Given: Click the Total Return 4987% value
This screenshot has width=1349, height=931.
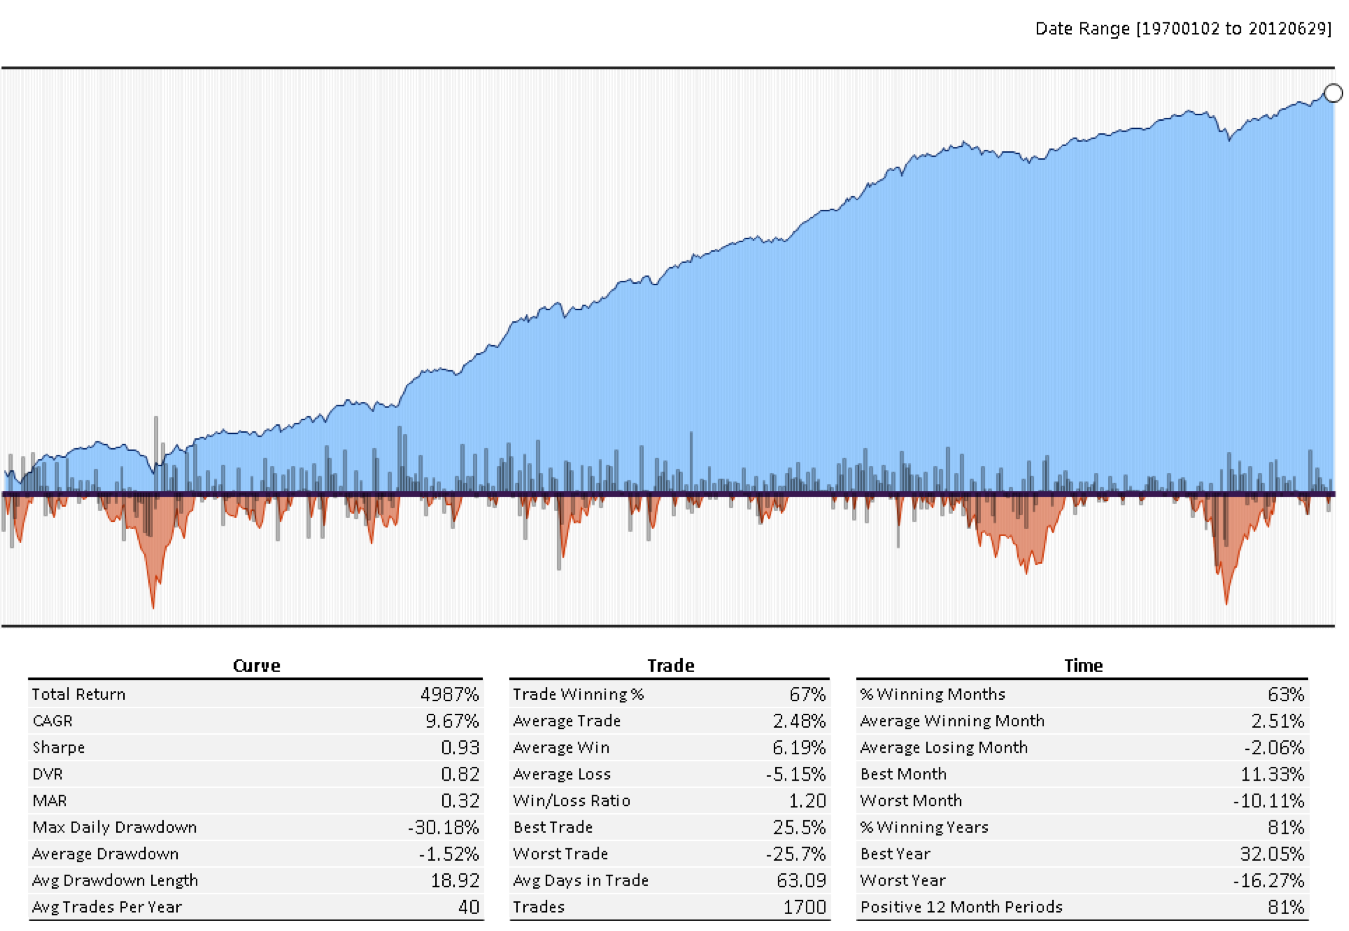Looking at the screenshot, I should pyautogui.click(x=450, y=694).
